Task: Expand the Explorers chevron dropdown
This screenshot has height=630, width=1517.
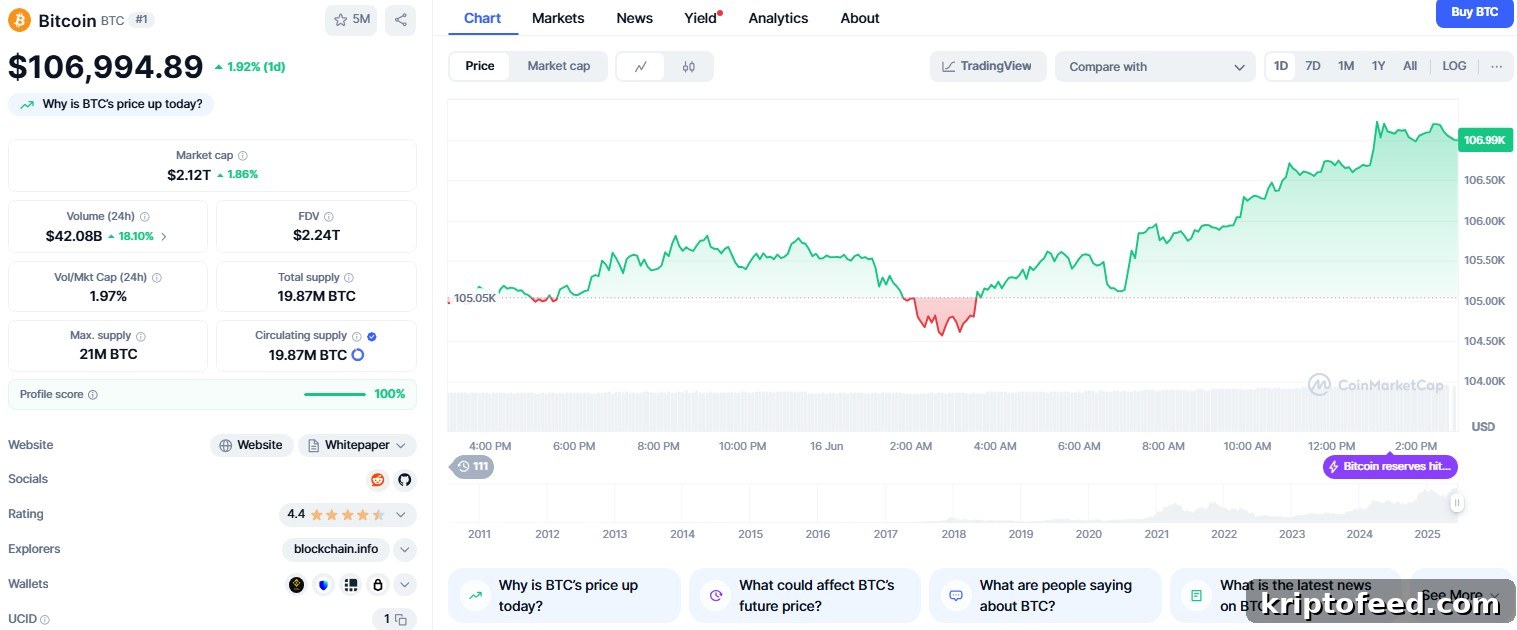Action: pos(404,549)
